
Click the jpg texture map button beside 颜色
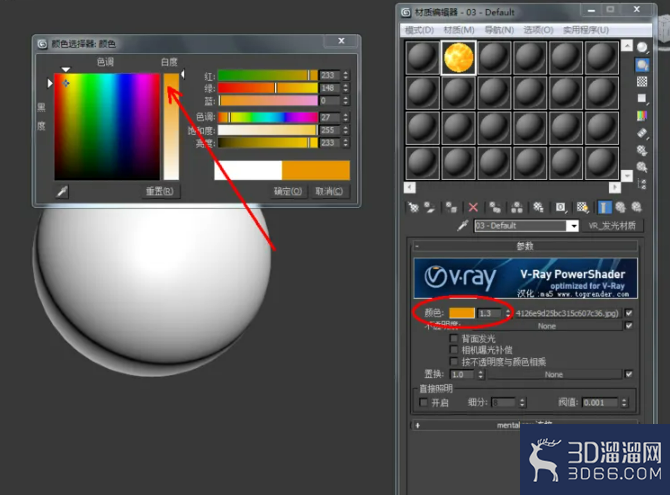click(x=567, y=313)
